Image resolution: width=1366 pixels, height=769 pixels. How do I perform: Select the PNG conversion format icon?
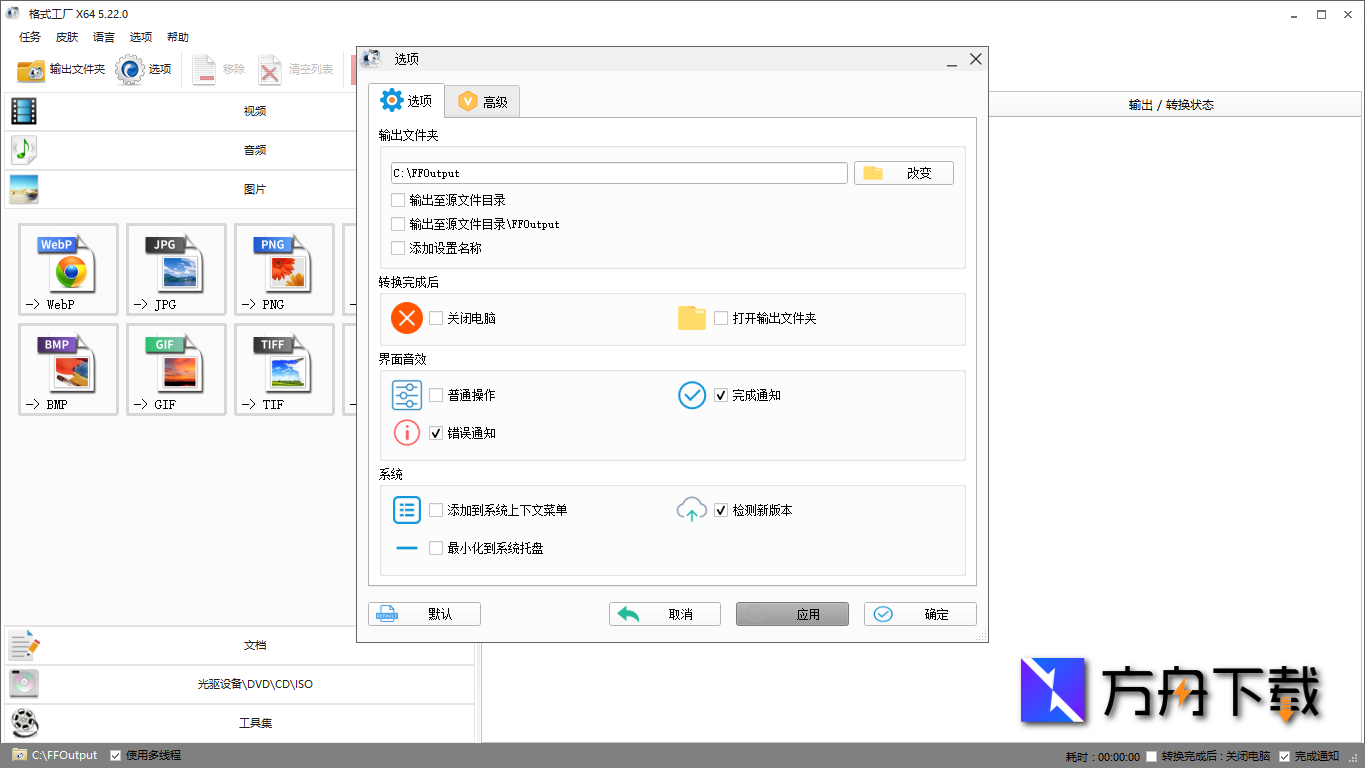284,269
